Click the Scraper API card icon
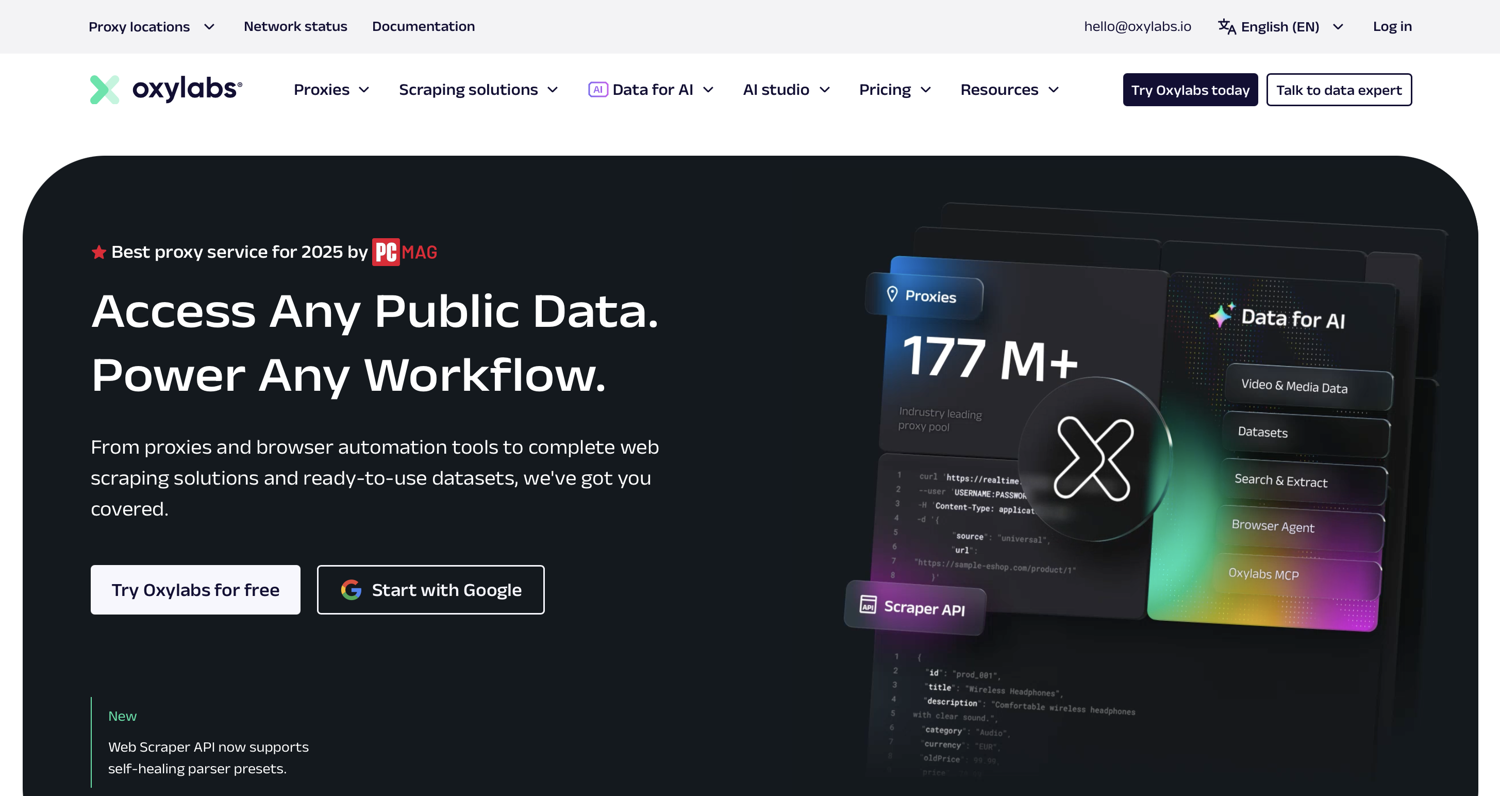The width and height of the screenshot is (1500, 796). pos(868,604)
